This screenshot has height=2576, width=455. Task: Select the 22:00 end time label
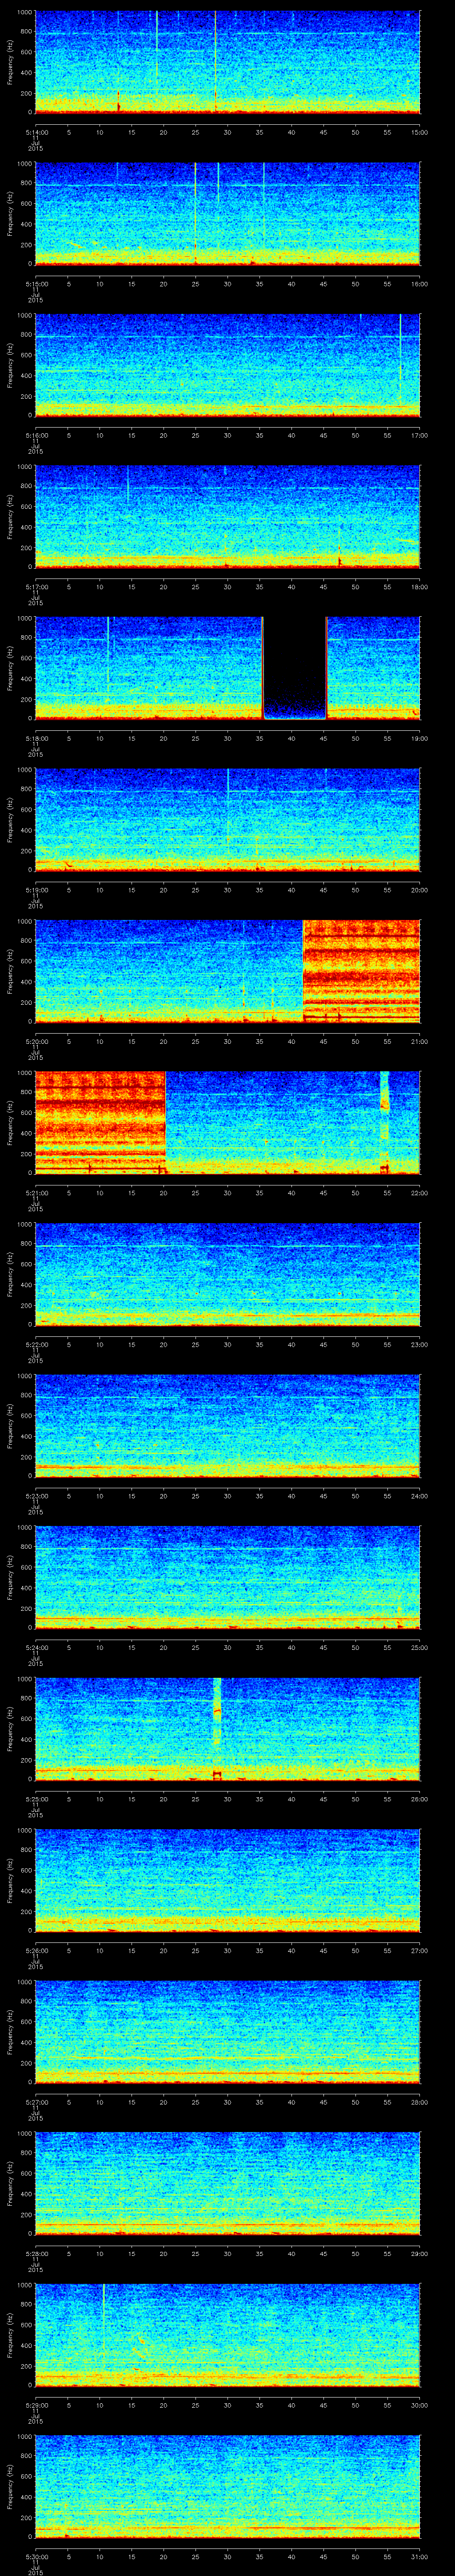[x=419, y=1193]
